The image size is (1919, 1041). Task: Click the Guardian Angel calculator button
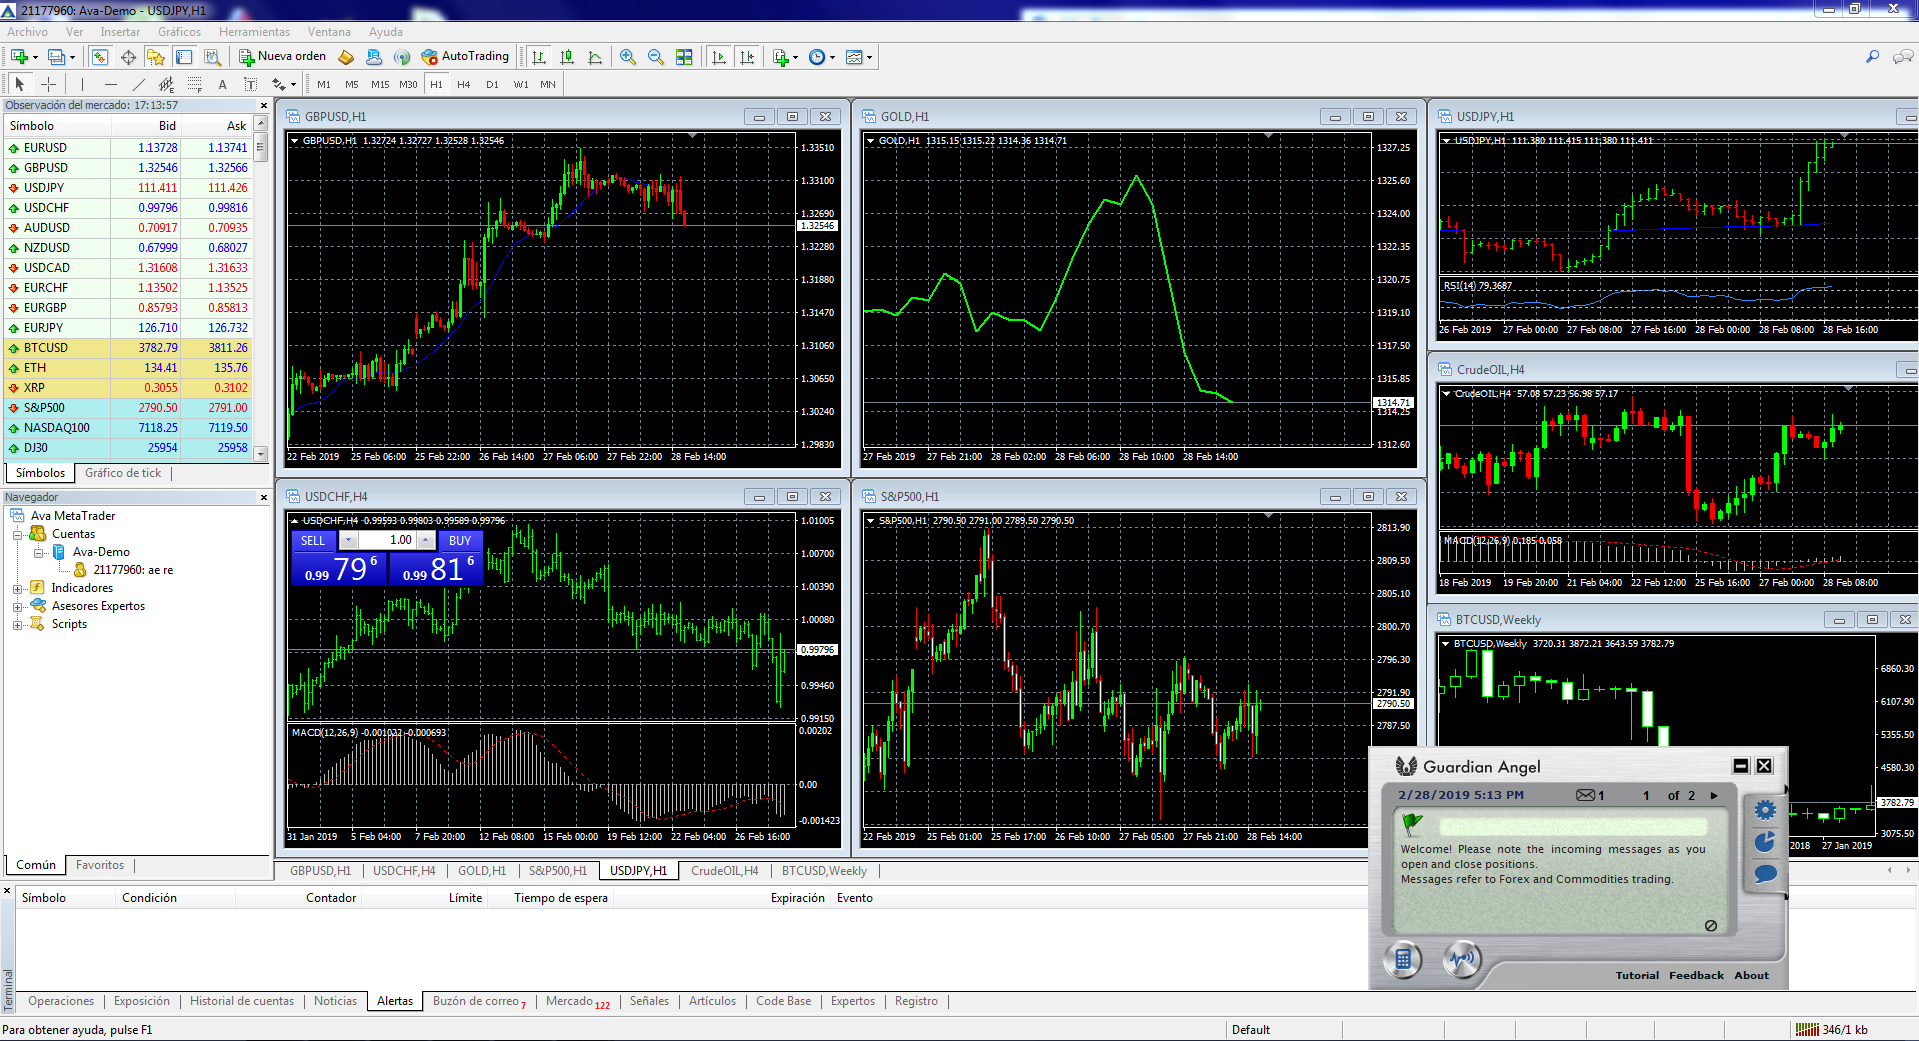(x=1403, y=960)
